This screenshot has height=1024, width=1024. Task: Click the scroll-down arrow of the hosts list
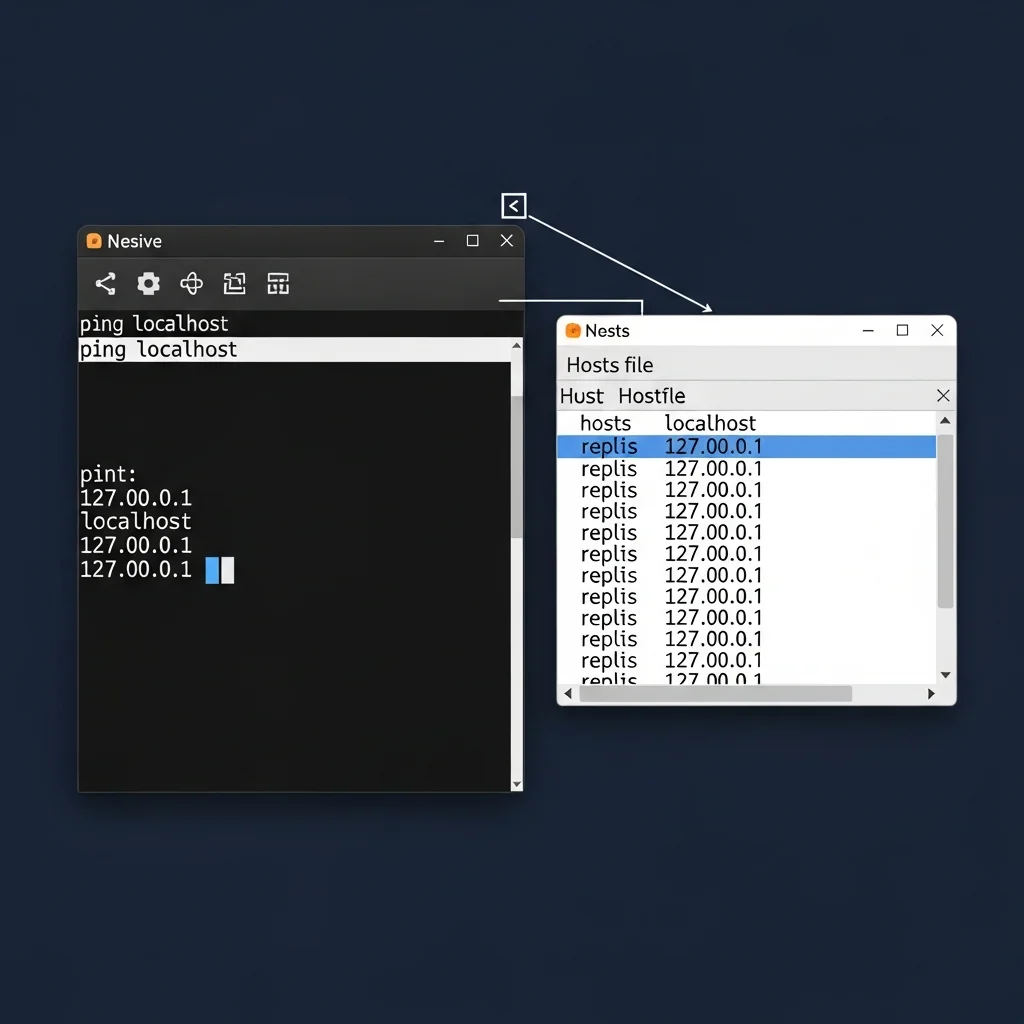pyautogui.click(x=944, y=673)
